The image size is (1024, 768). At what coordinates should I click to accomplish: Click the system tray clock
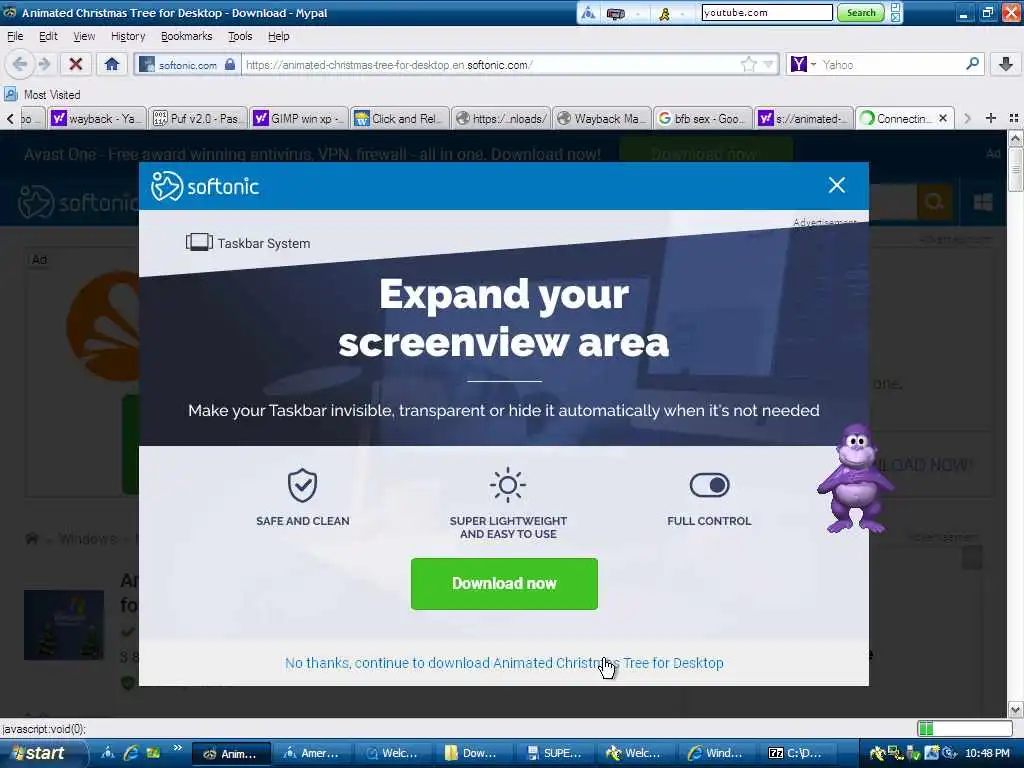(x=987, y=754)
